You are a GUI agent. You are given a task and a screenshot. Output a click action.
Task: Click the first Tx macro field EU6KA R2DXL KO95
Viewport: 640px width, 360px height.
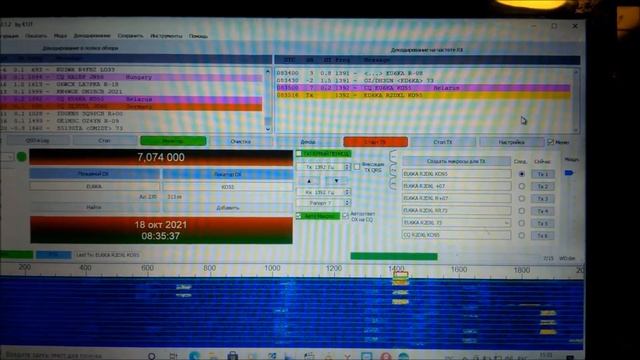point(456,174)
